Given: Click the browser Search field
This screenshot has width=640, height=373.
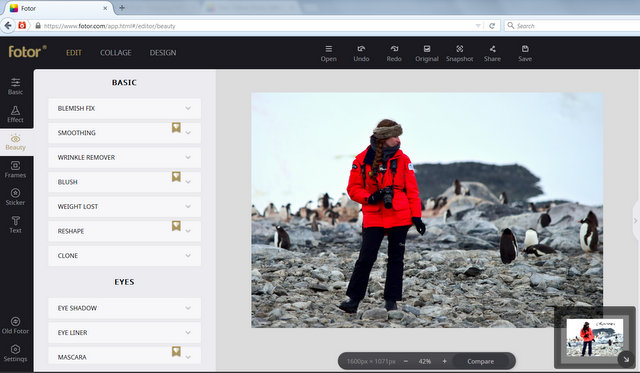Looking at the screenshot, I should 572,26.
